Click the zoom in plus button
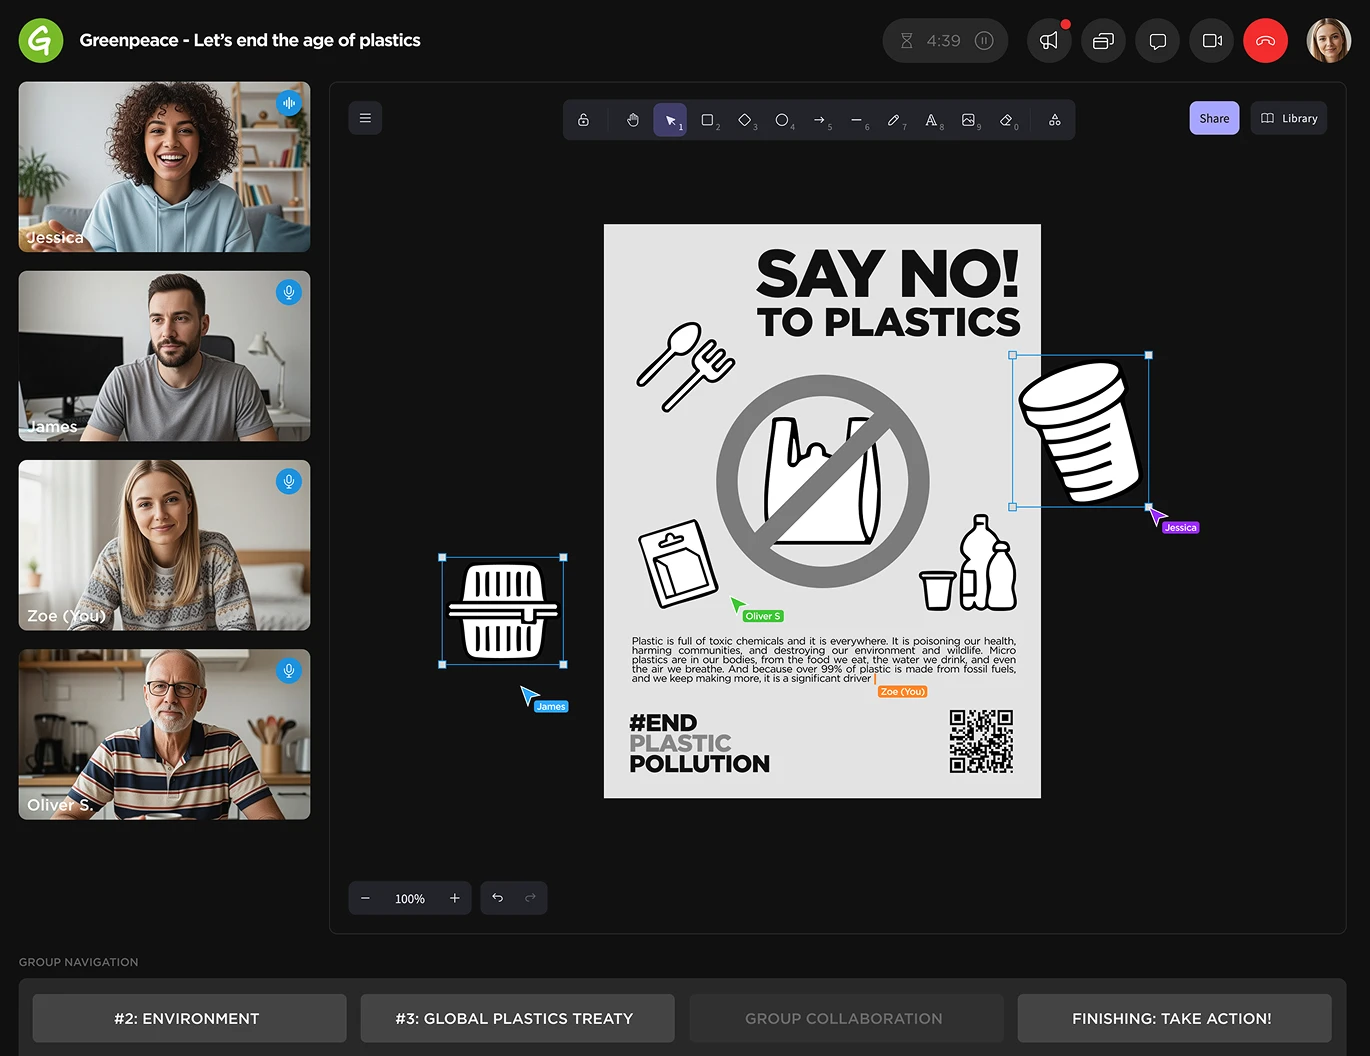Image resolution: width=1370 pixels, height=1056 pixels. coord(454,898)
